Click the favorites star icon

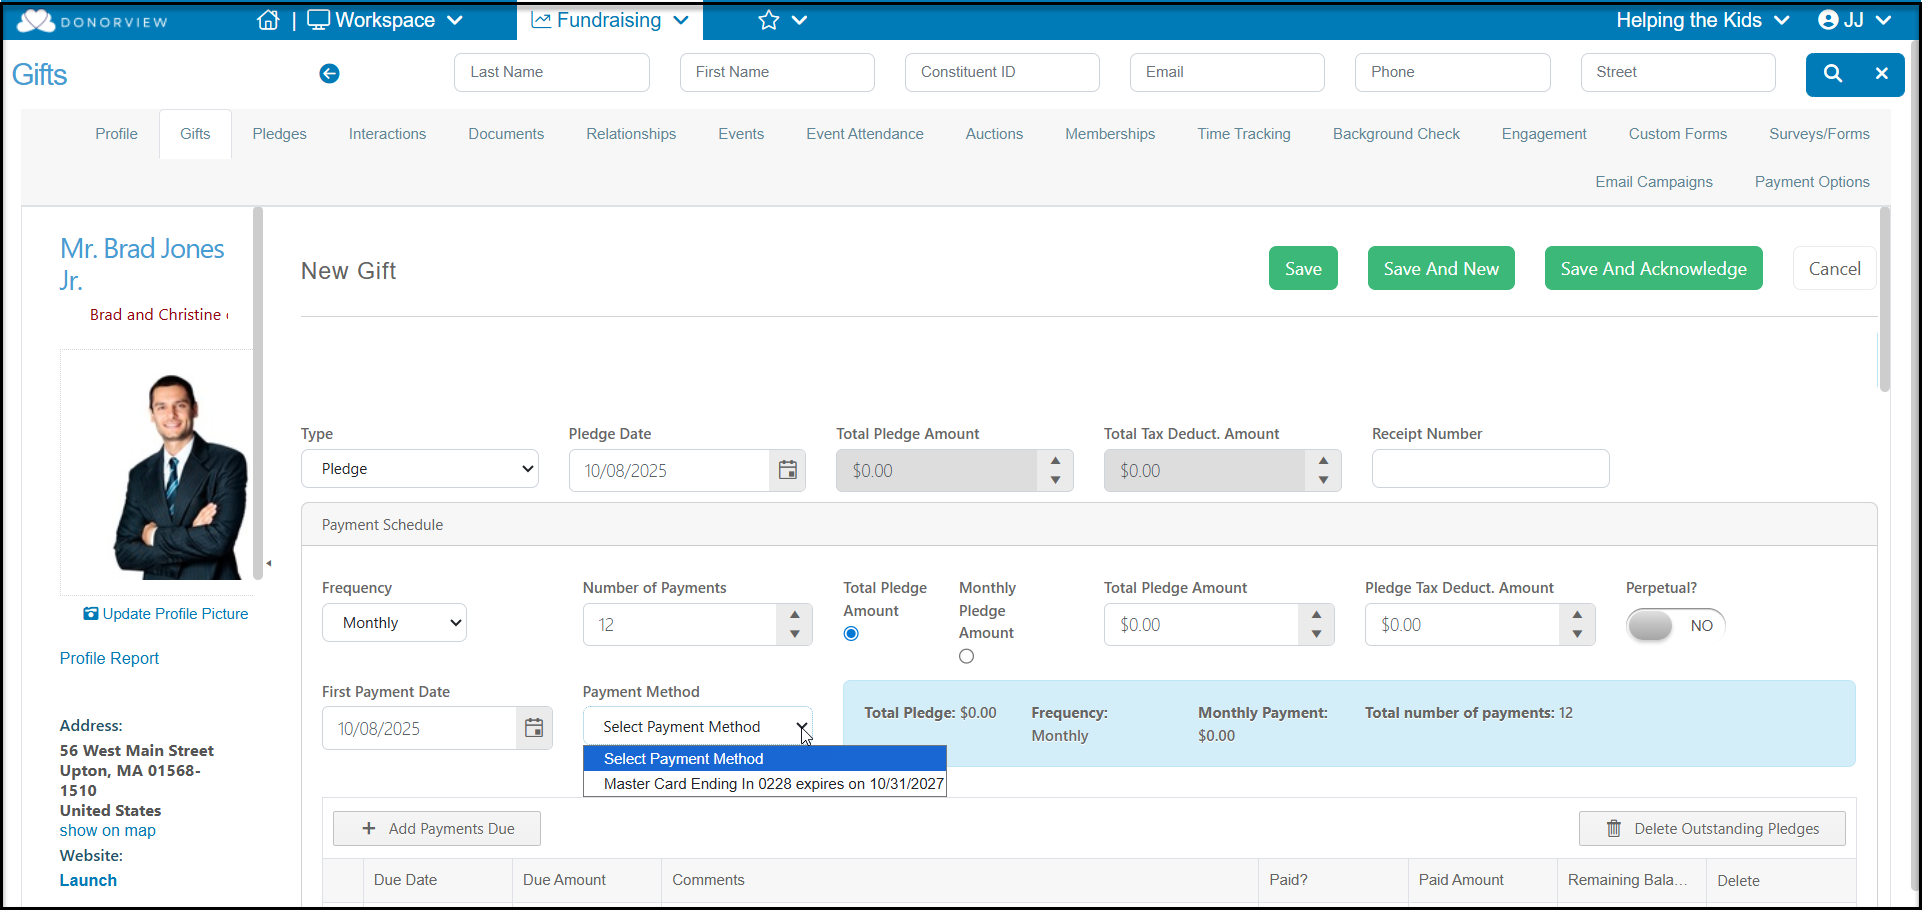click(768, 20)
